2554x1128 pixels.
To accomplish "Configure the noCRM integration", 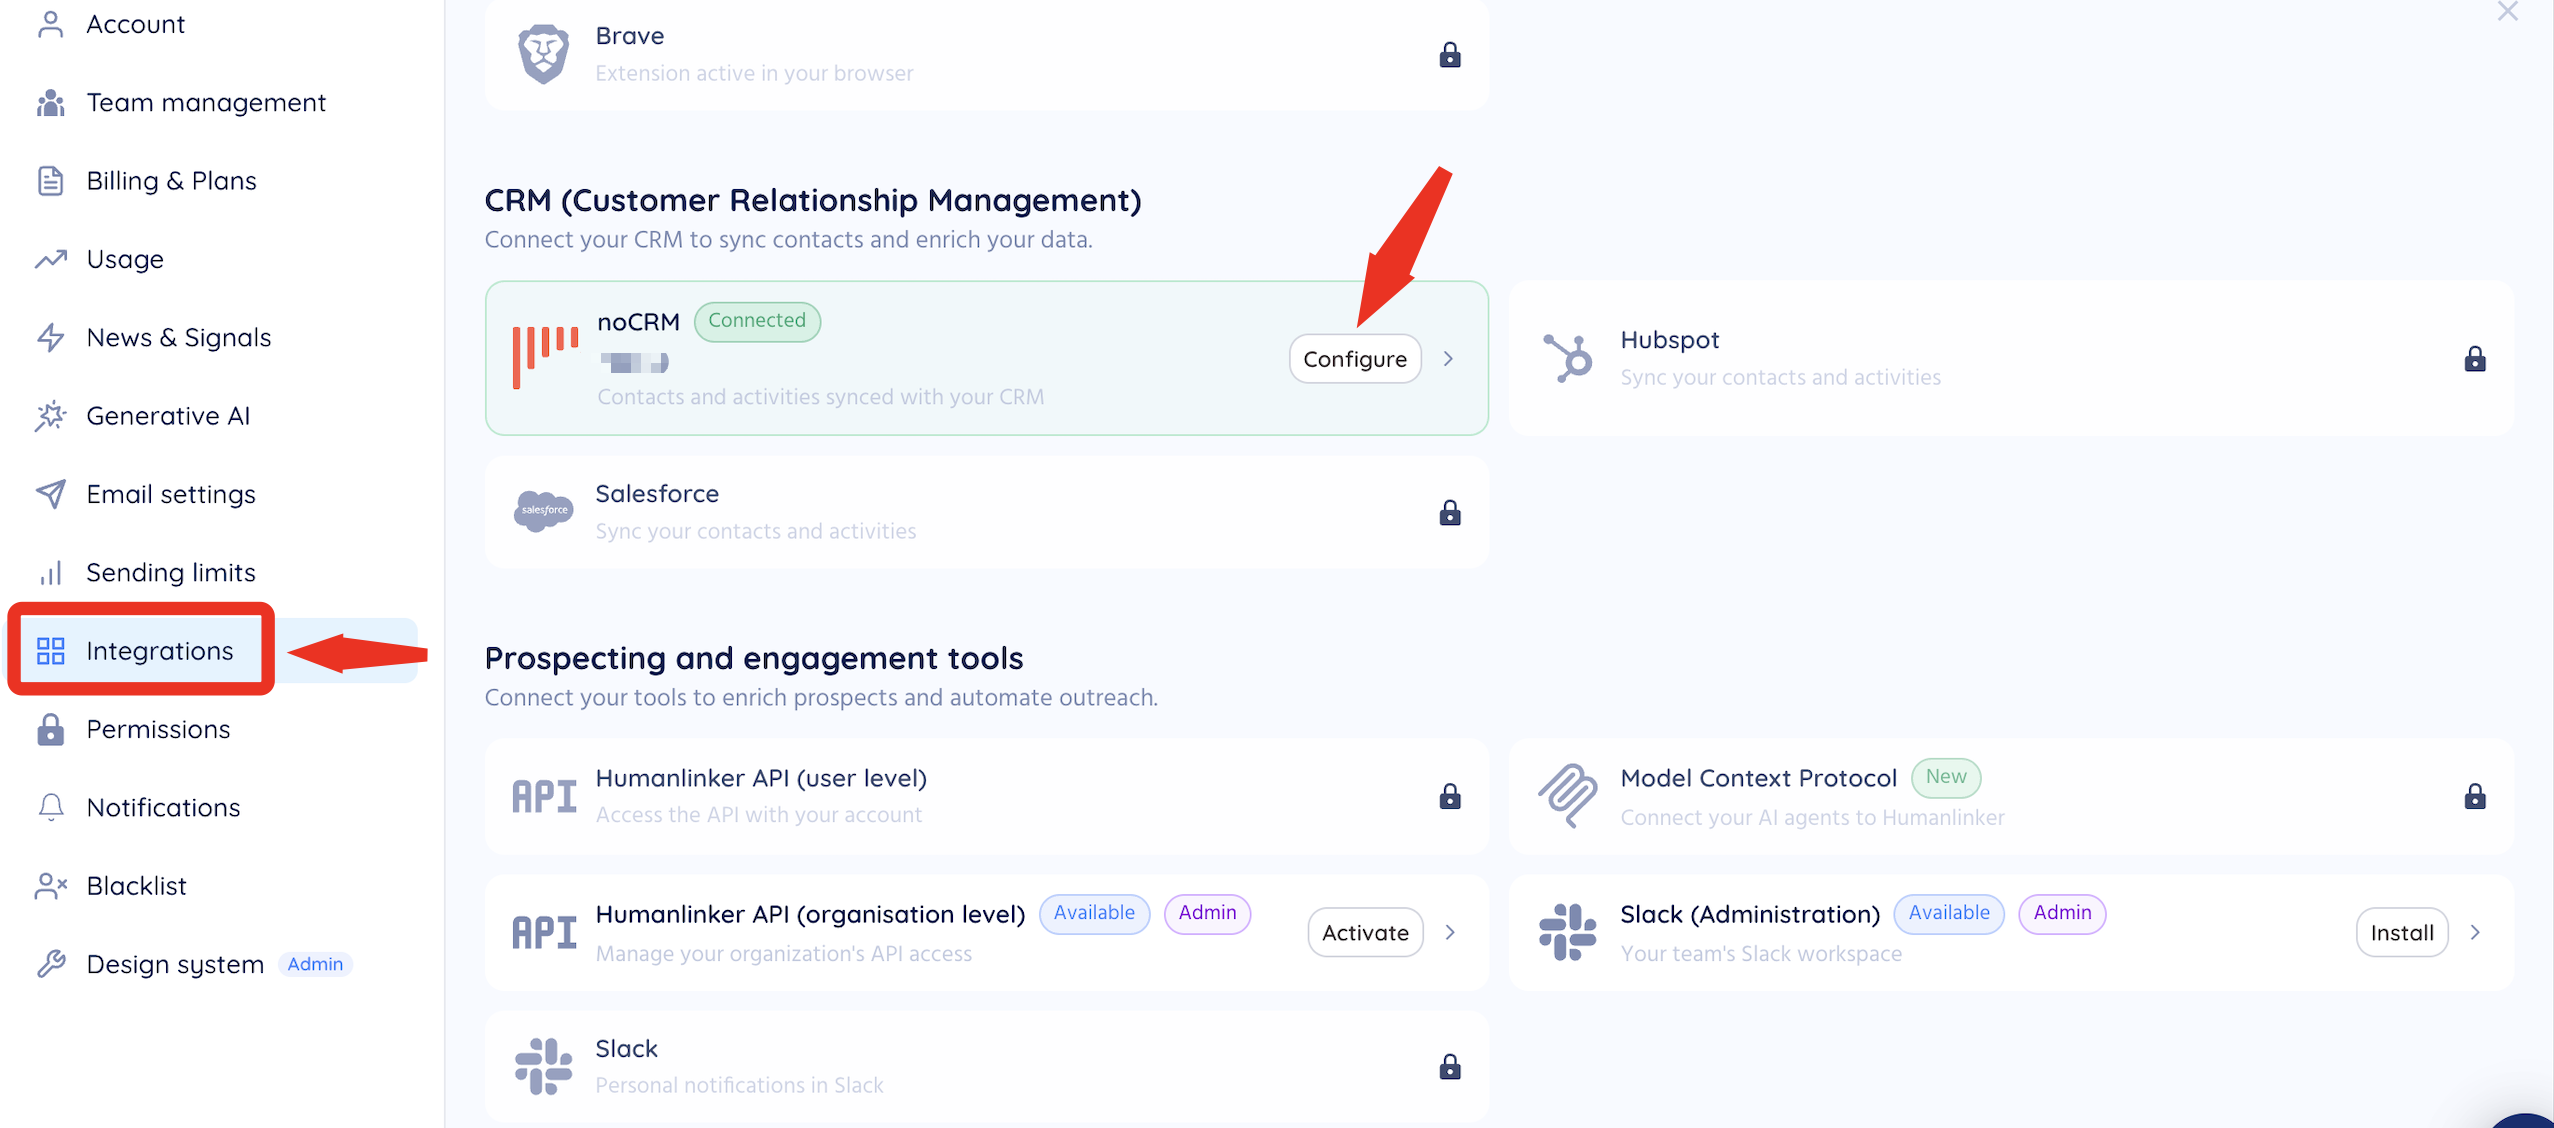I will pyautogui.click(x=1355, y=359).
